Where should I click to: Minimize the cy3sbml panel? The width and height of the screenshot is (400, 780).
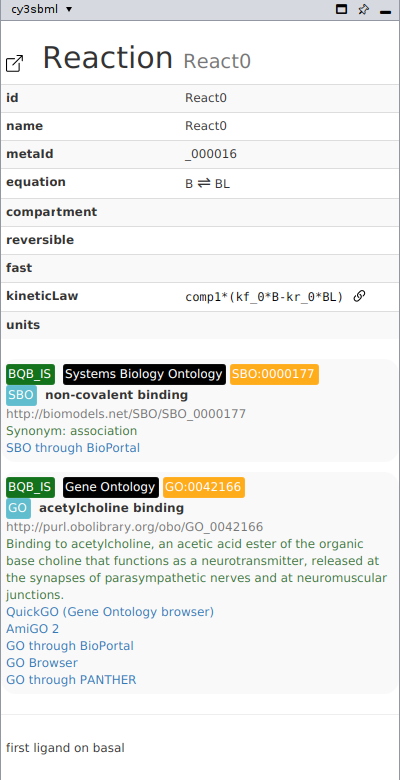[385, 12]
